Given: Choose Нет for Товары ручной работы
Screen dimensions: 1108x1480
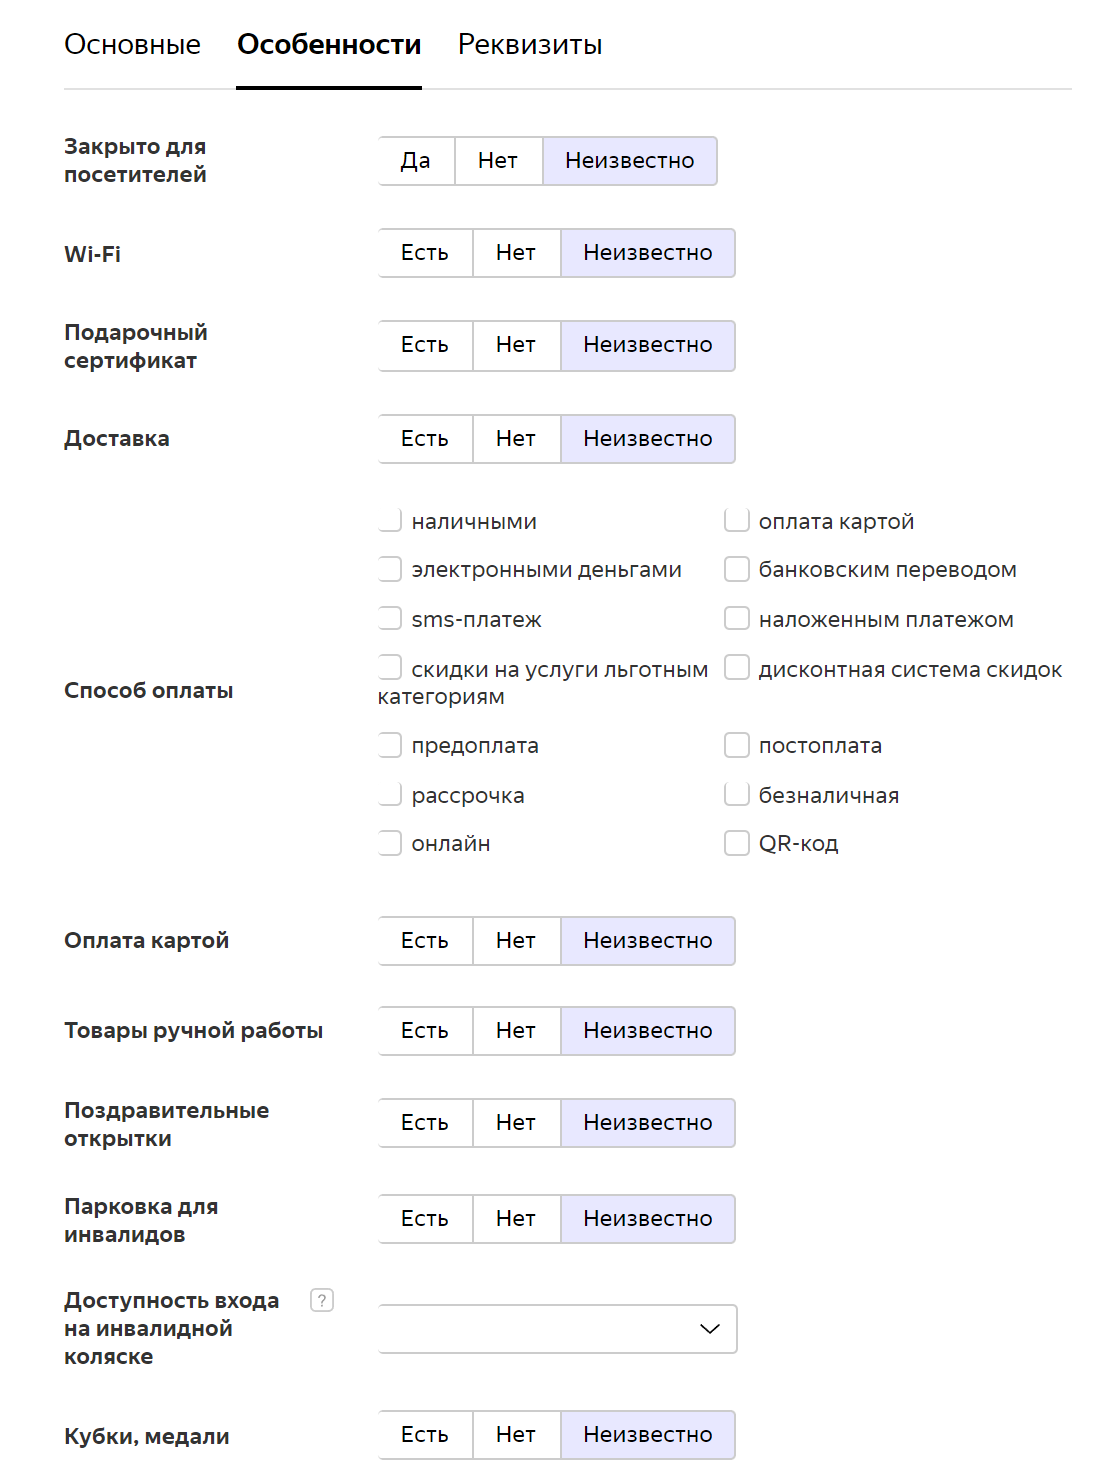Looking at the screenshot, I should pos(516,1031).
